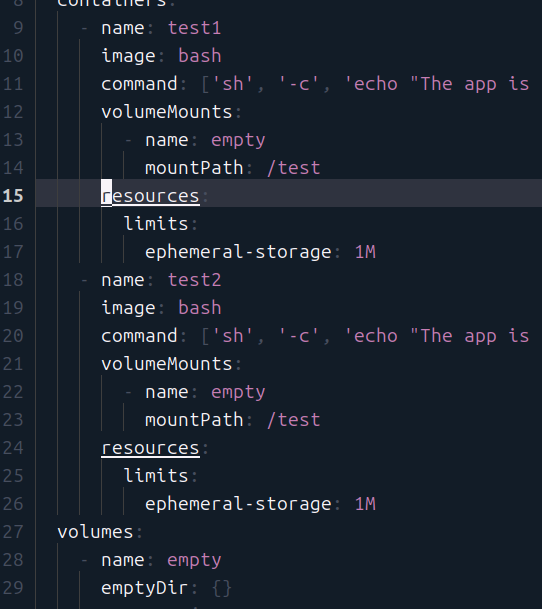Click the echo string on line 11
Screen dimensions: 542x609
[x=437, y=84]
